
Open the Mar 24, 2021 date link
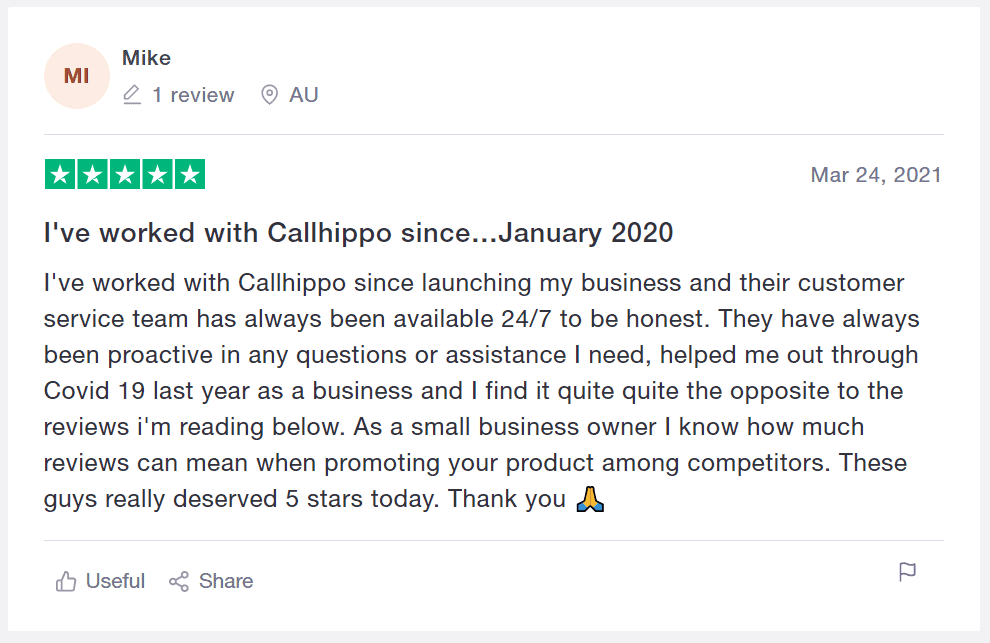[876, 175]
